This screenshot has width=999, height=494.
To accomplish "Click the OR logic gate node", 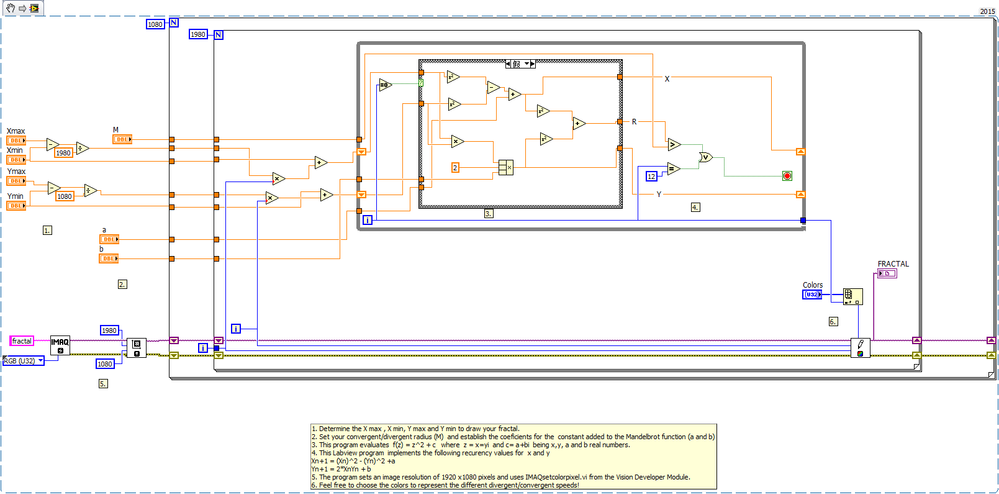I will (x=705, y=157).
